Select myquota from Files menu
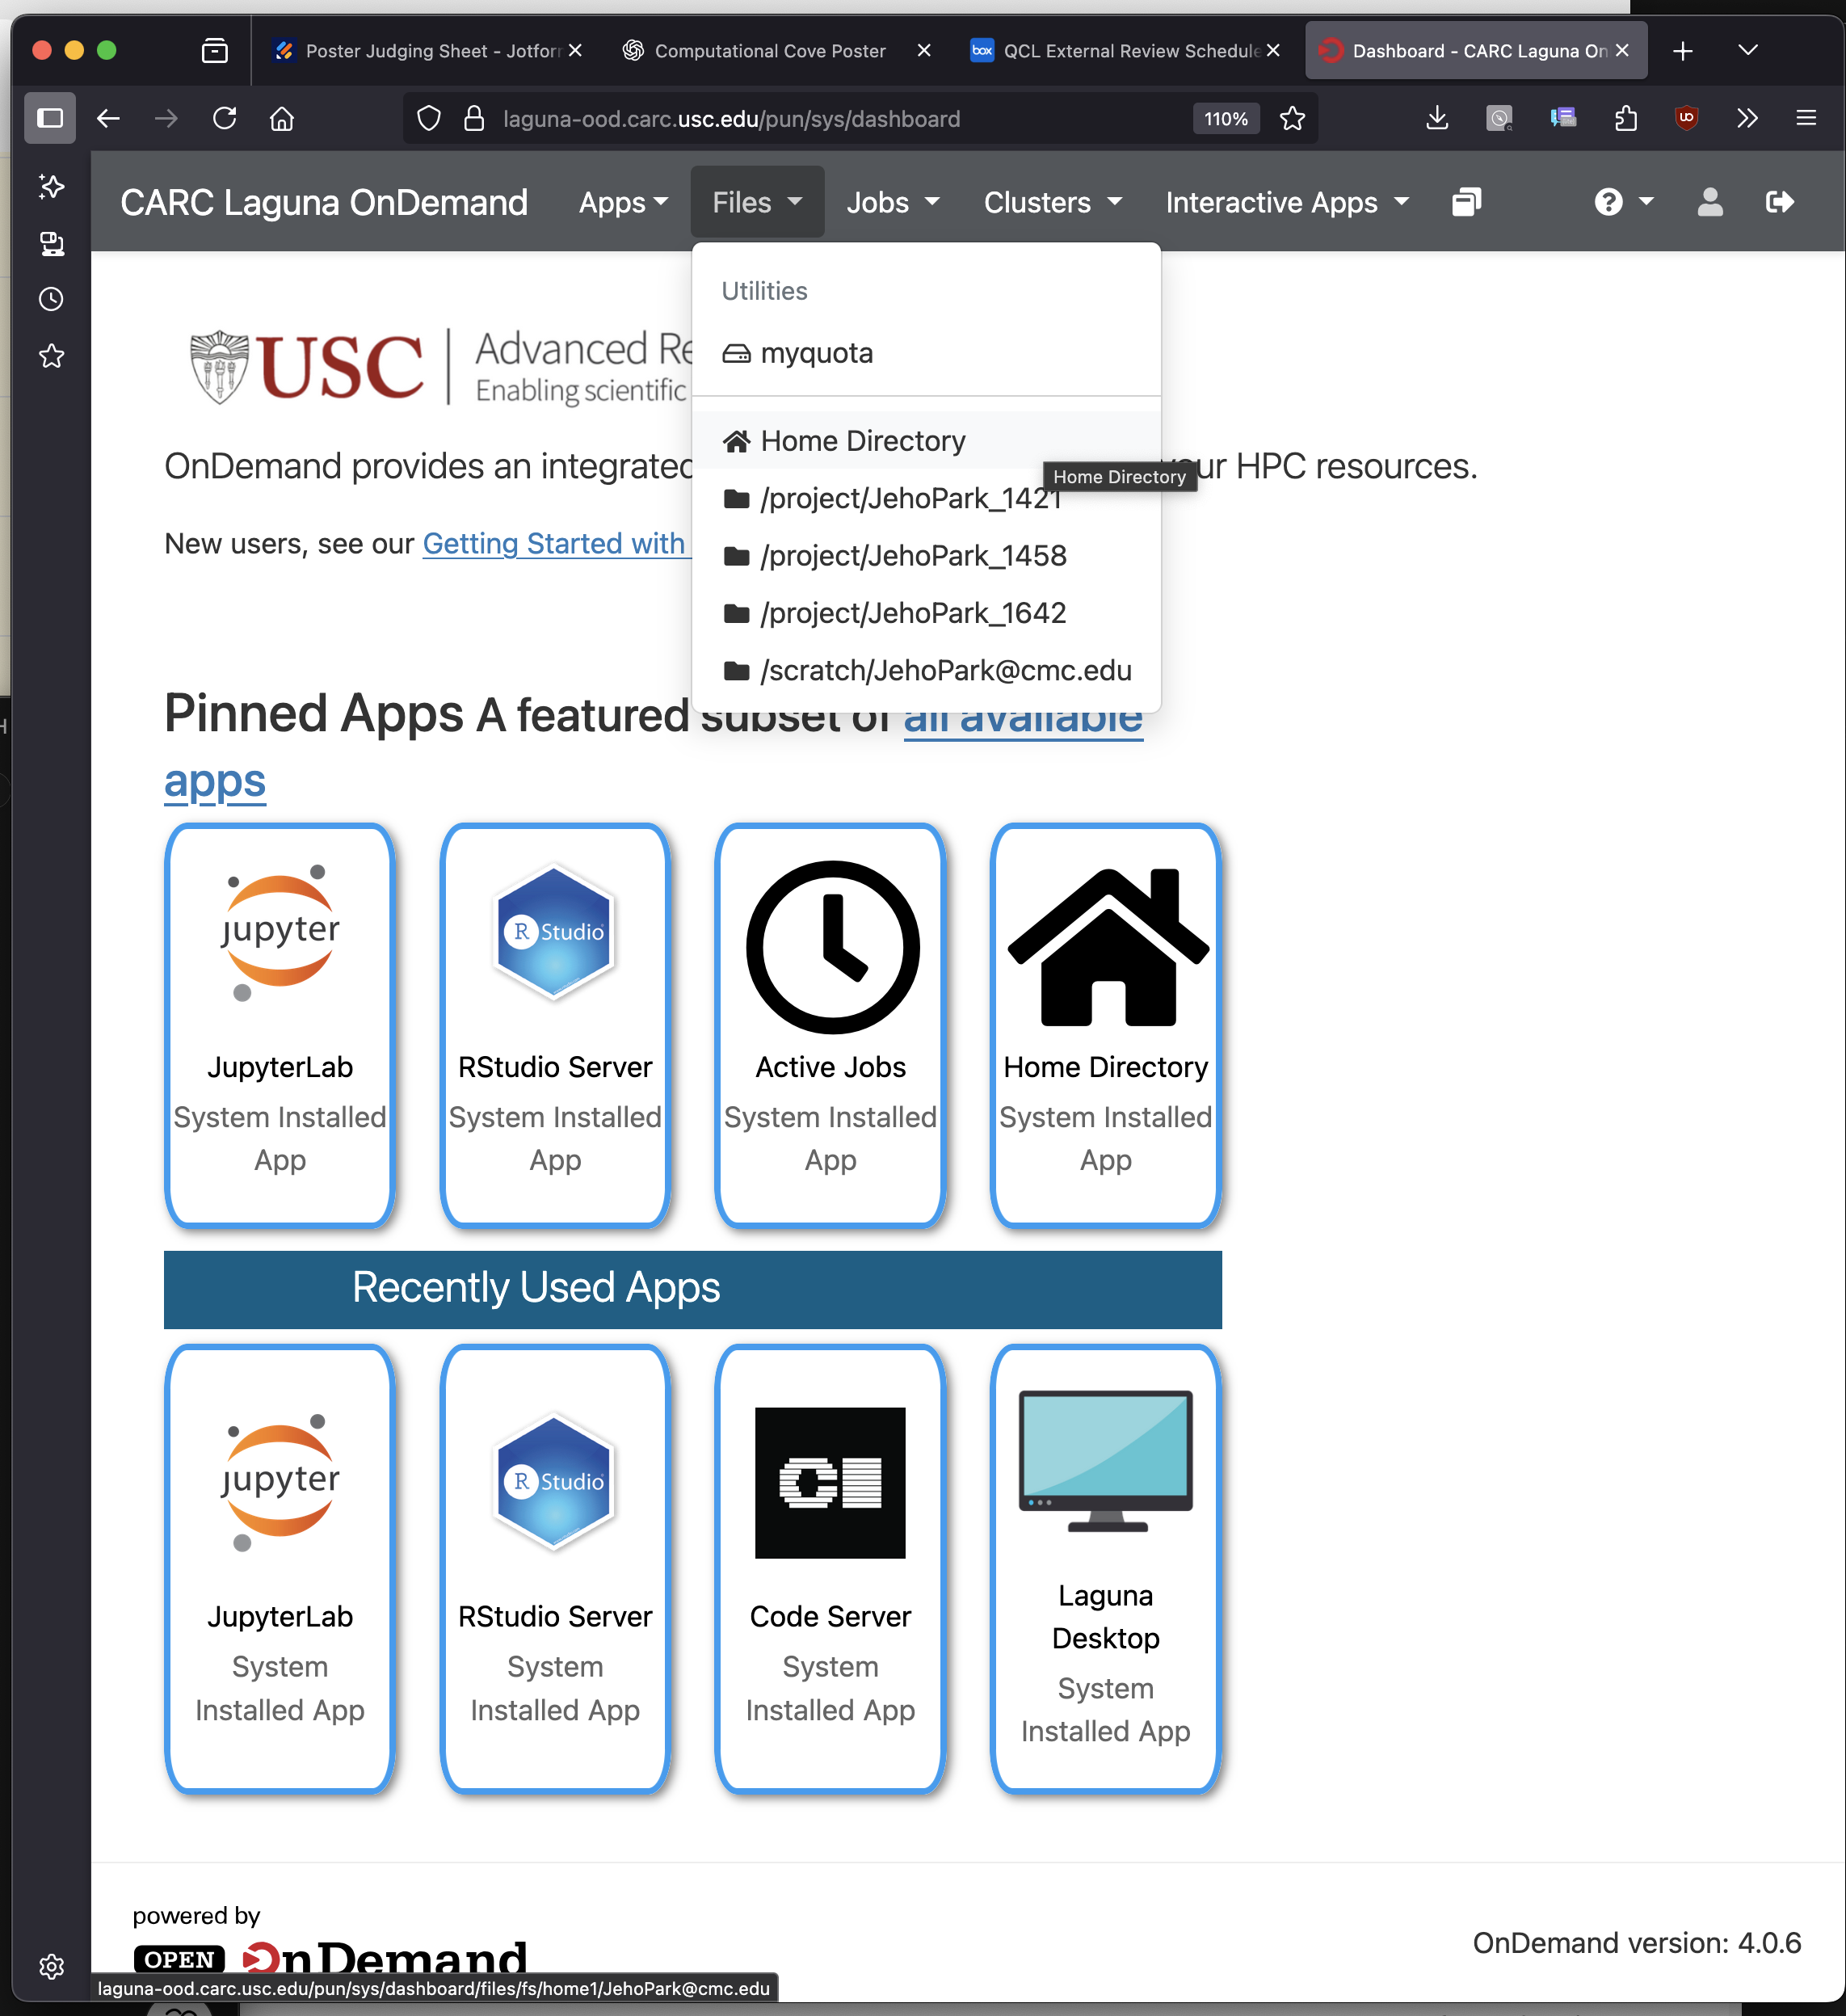 point(816,353)
